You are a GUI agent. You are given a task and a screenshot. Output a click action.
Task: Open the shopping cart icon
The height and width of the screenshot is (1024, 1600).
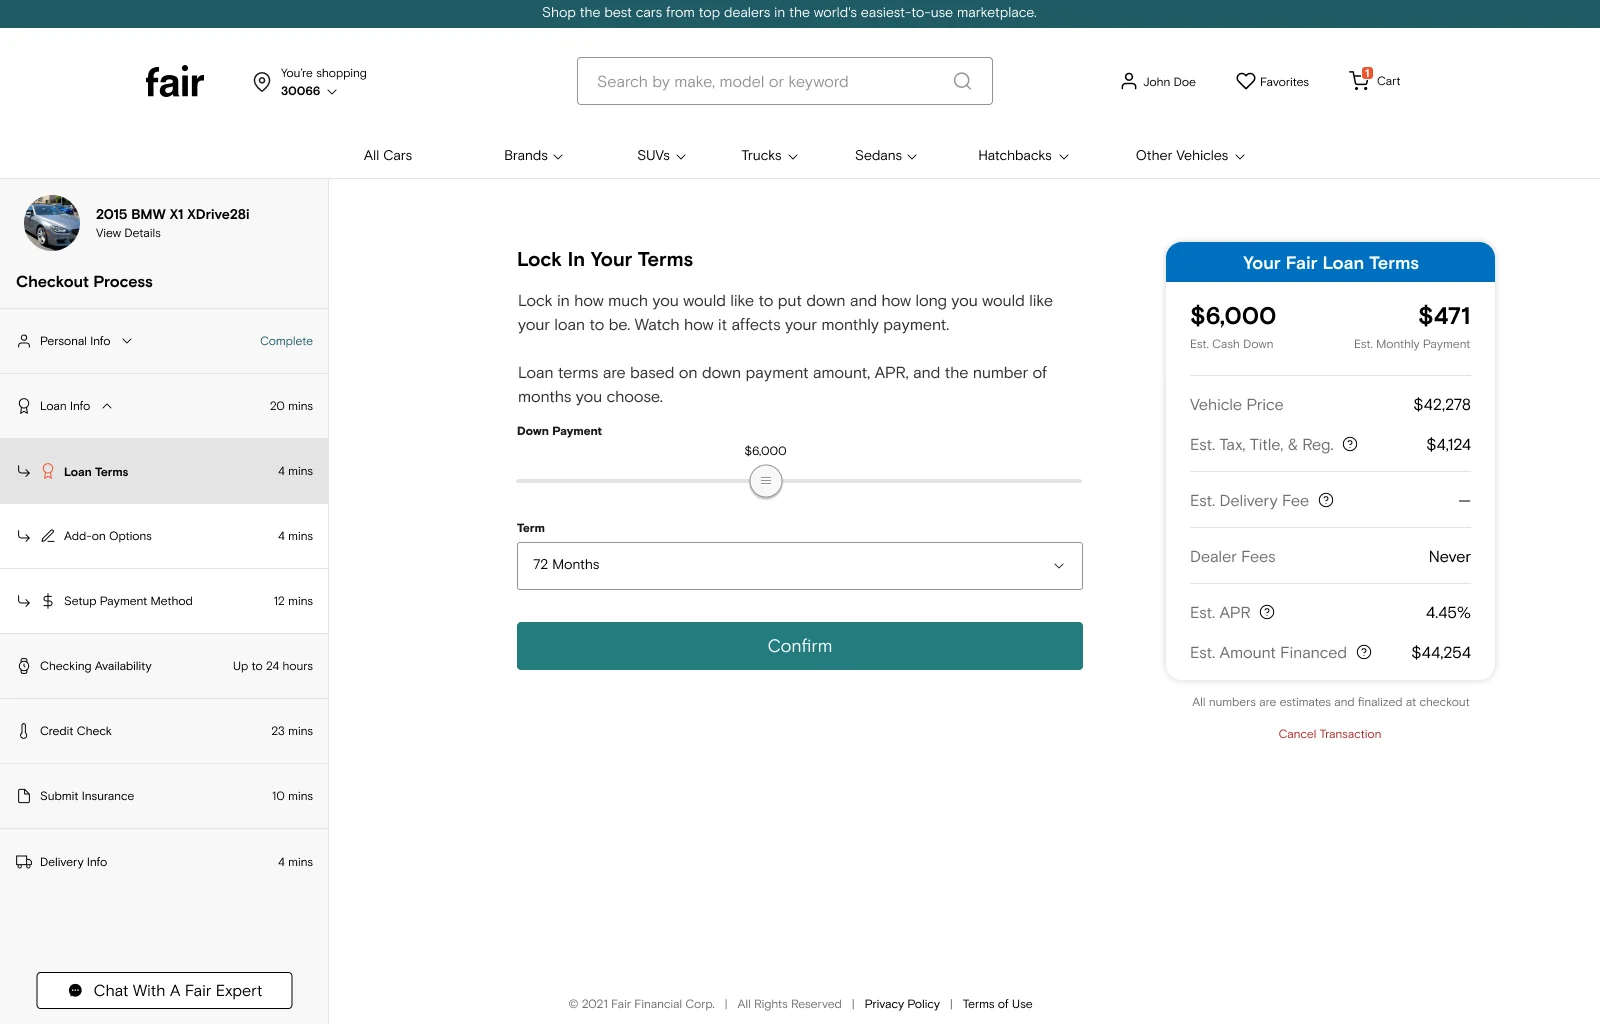point(1360,80)
